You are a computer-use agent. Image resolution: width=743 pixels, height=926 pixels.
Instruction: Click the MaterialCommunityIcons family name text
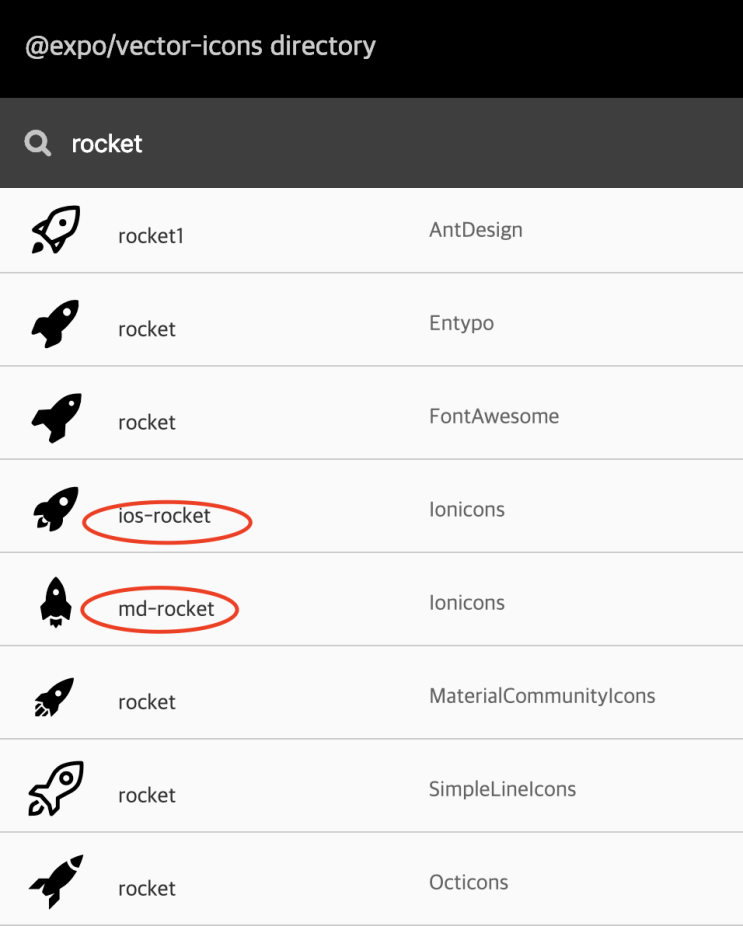[x=542, y=695]
